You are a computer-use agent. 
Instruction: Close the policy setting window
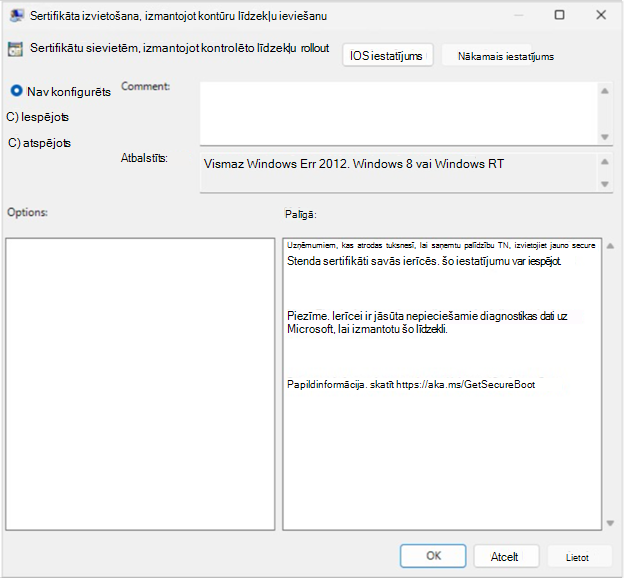(x=601, y=15)
